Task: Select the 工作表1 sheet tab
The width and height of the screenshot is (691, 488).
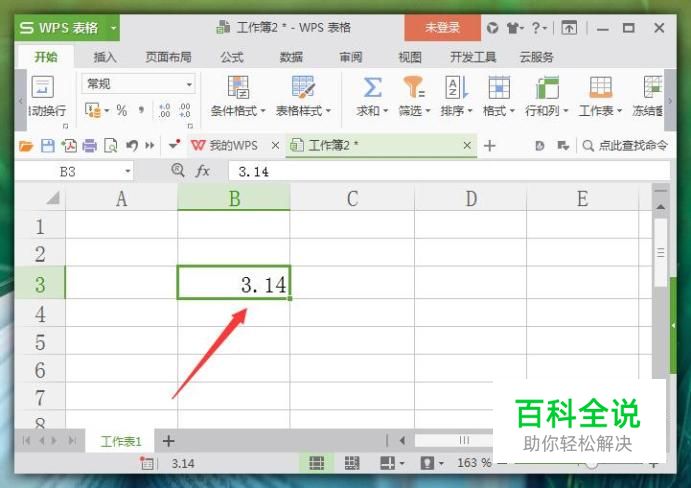Action: pyautogui.click(x=121, y=441)
